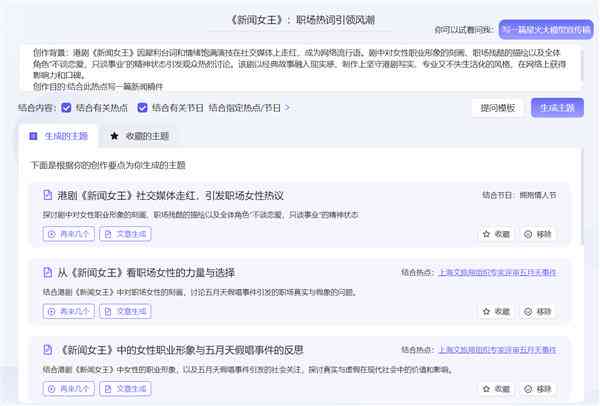Screen dimensions: 600x406
Task: Switch to the 生成的主题 tab
Action: click(x=59, y=136)
